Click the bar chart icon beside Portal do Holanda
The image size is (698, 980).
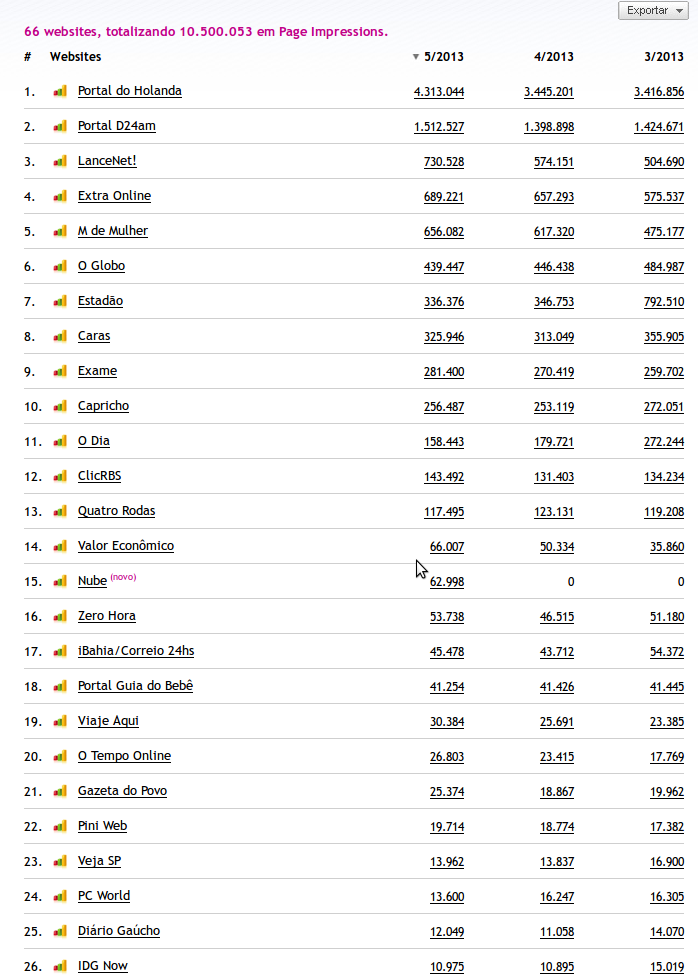click(x=60, y=91)
